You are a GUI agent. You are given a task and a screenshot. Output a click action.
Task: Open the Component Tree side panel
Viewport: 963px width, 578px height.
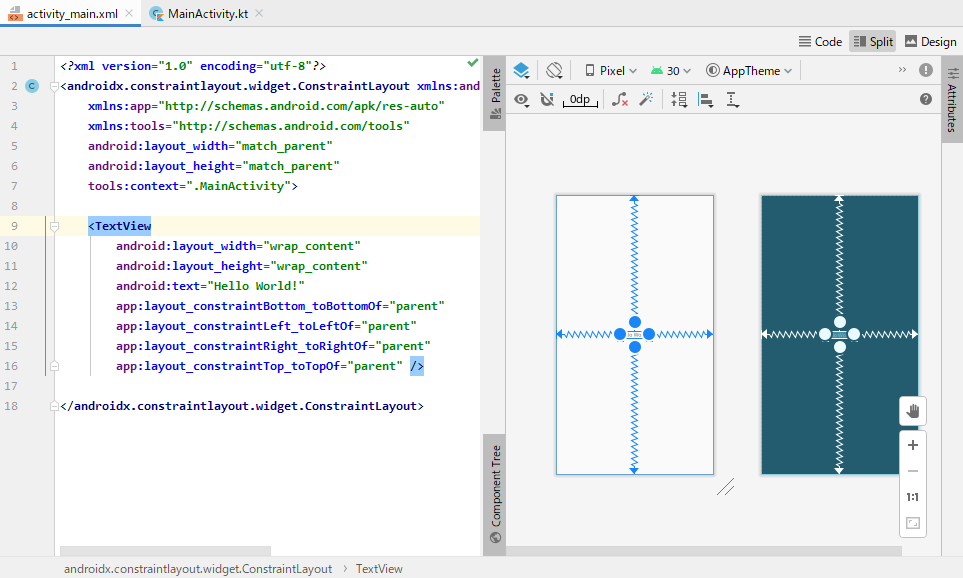pos(495,494)
